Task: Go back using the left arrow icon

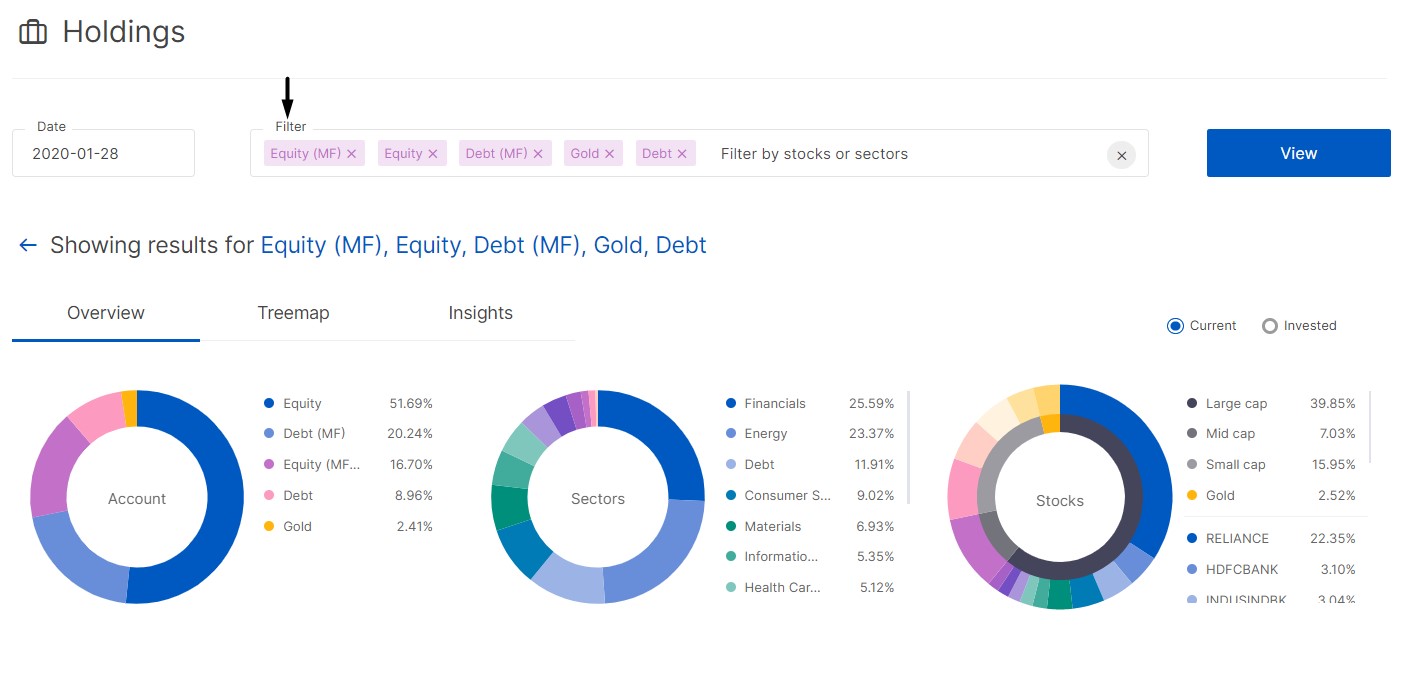Action: click(28, 245)
